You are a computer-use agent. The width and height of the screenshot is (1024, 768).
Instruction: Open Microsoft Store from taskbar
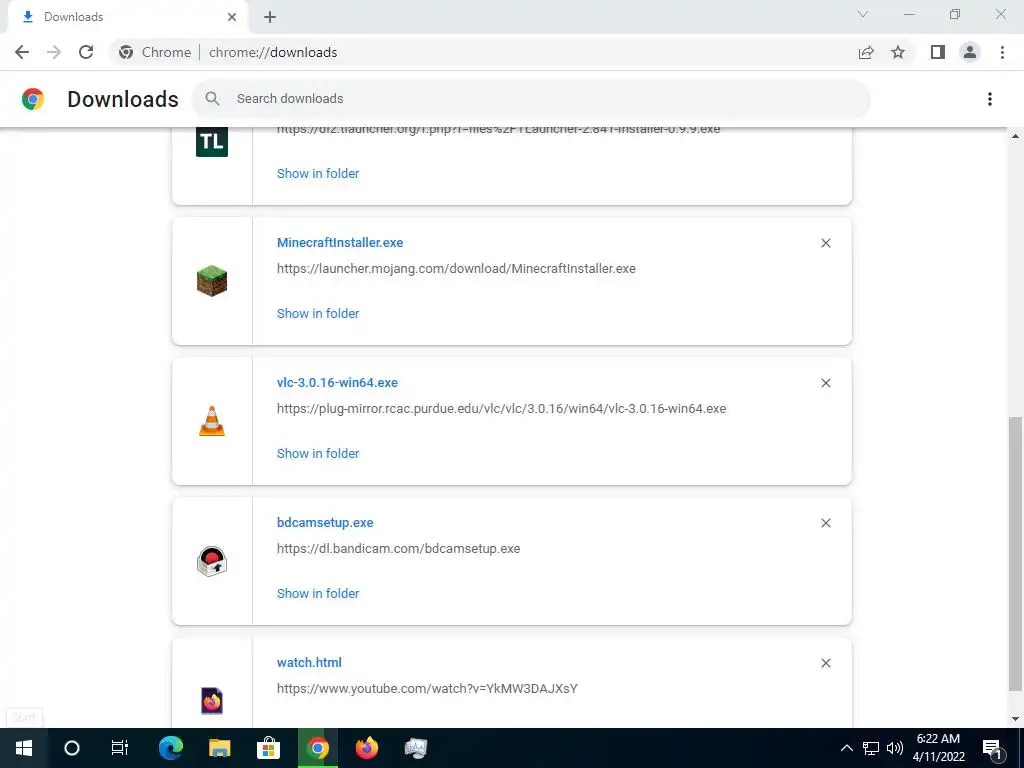coord(268,748)
